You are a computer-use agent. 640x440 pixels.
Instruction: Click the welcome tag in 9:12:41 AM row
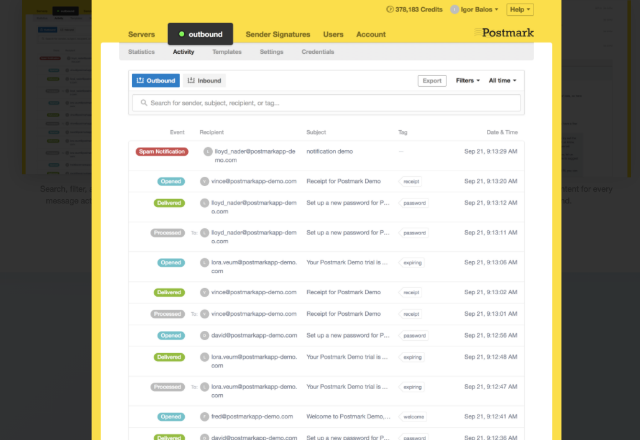413,417
